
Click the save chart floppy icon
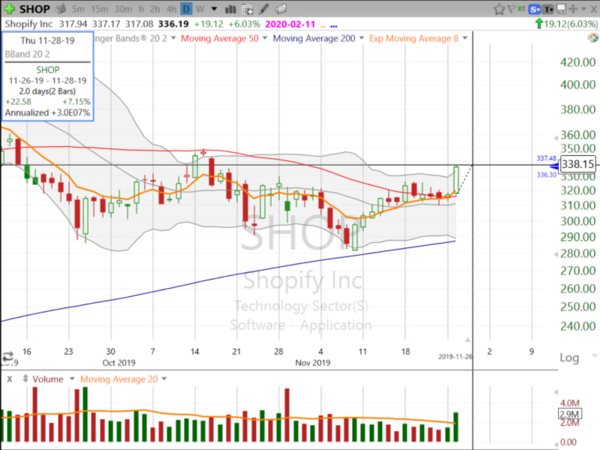pyautogui.click(x=561, y=9)
